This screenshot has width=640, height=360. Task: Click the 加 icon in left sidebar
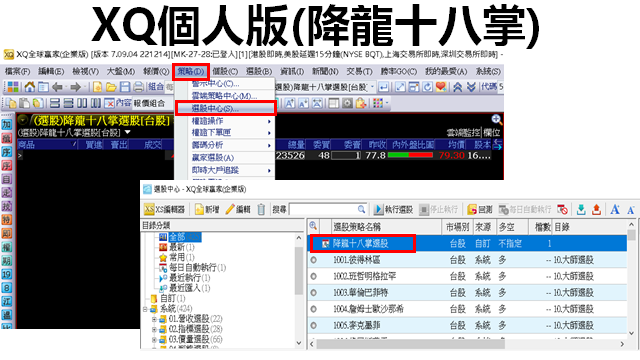(x=7, y=124)
